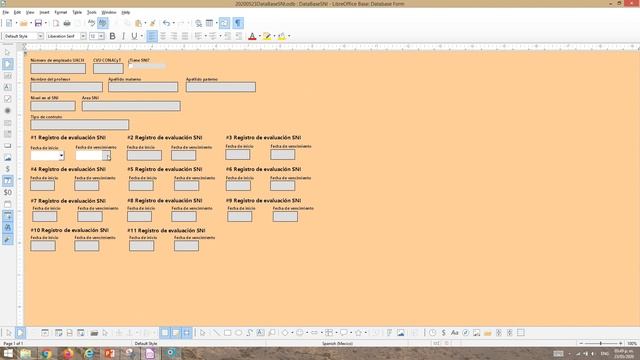
Task: Click the Undo arrow icon
Action: (x=166, y=23)
